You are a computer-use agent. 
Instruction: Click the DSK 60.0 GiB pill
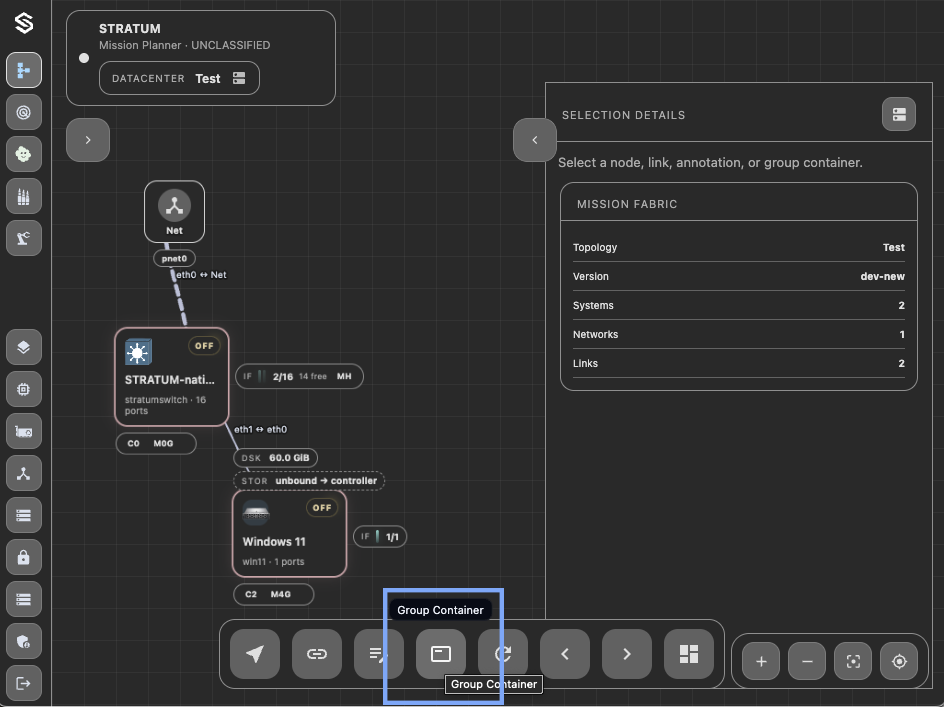[275, 458]
